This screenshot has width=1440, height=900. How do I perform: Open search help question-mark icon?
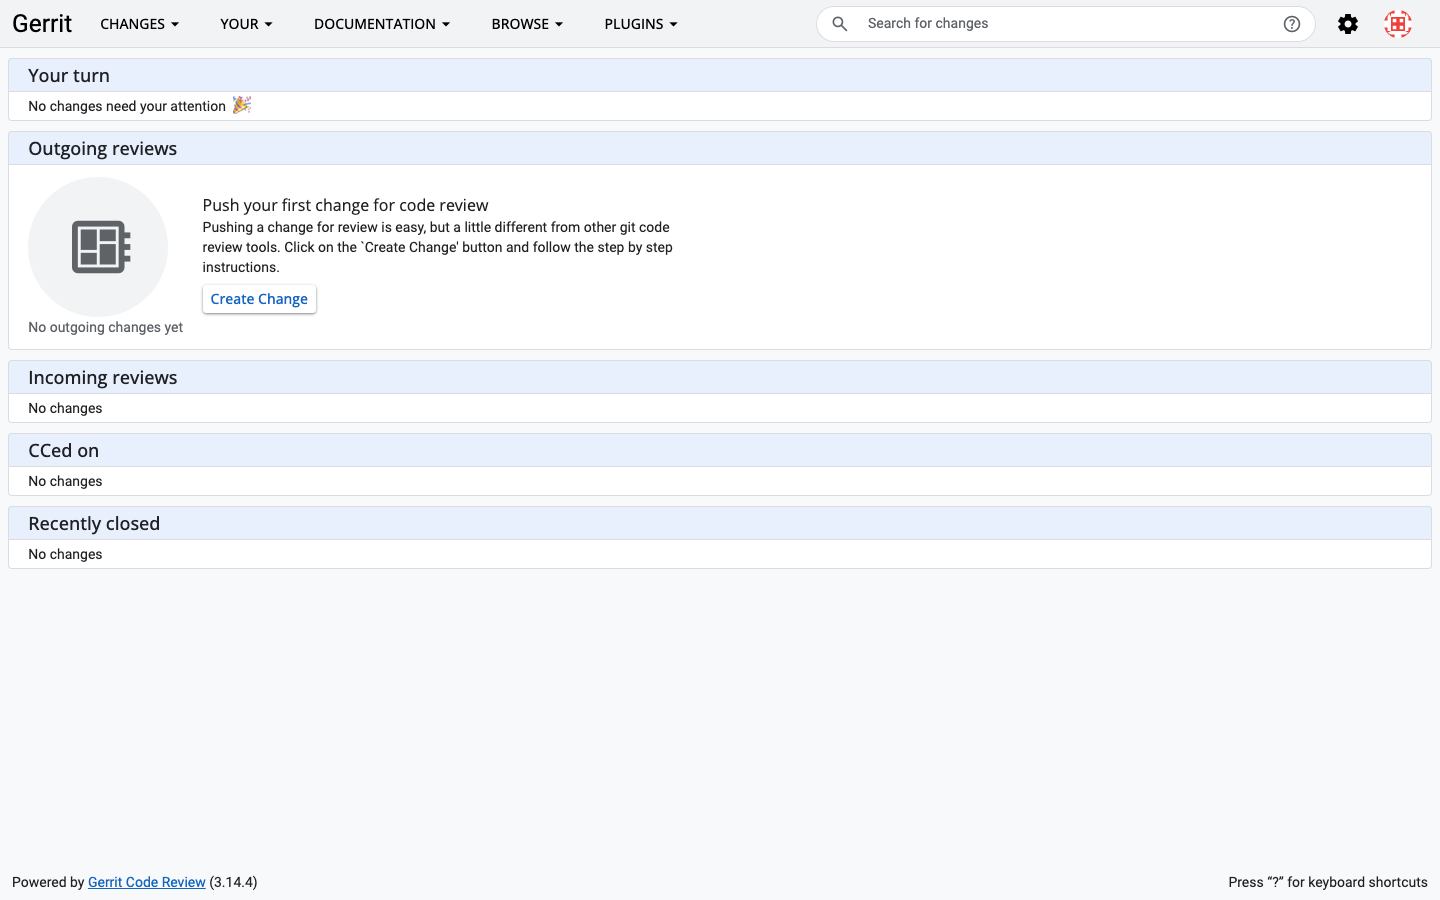point(1292,24)
